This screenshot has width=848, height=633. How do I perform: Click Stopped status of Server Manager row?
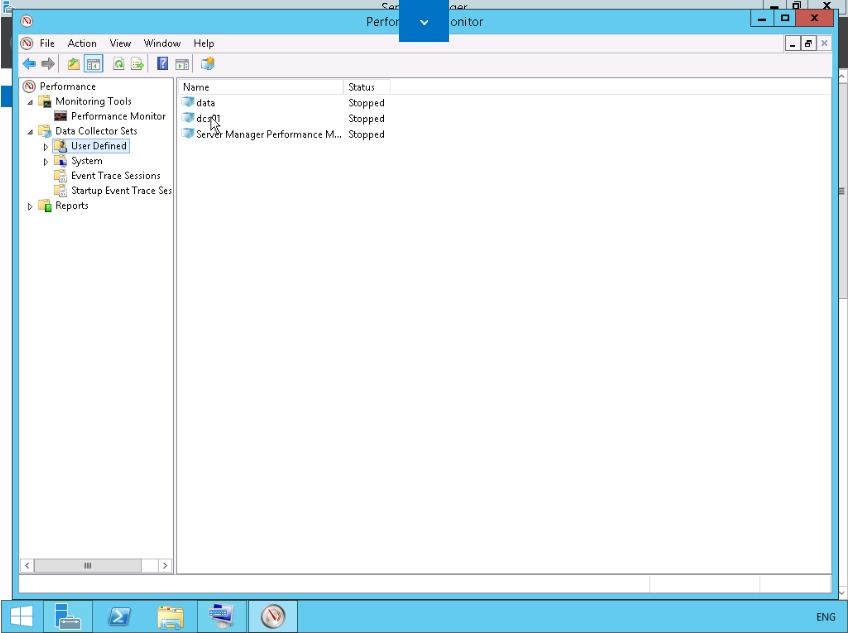pyautogui.click(x=366, y=134)
